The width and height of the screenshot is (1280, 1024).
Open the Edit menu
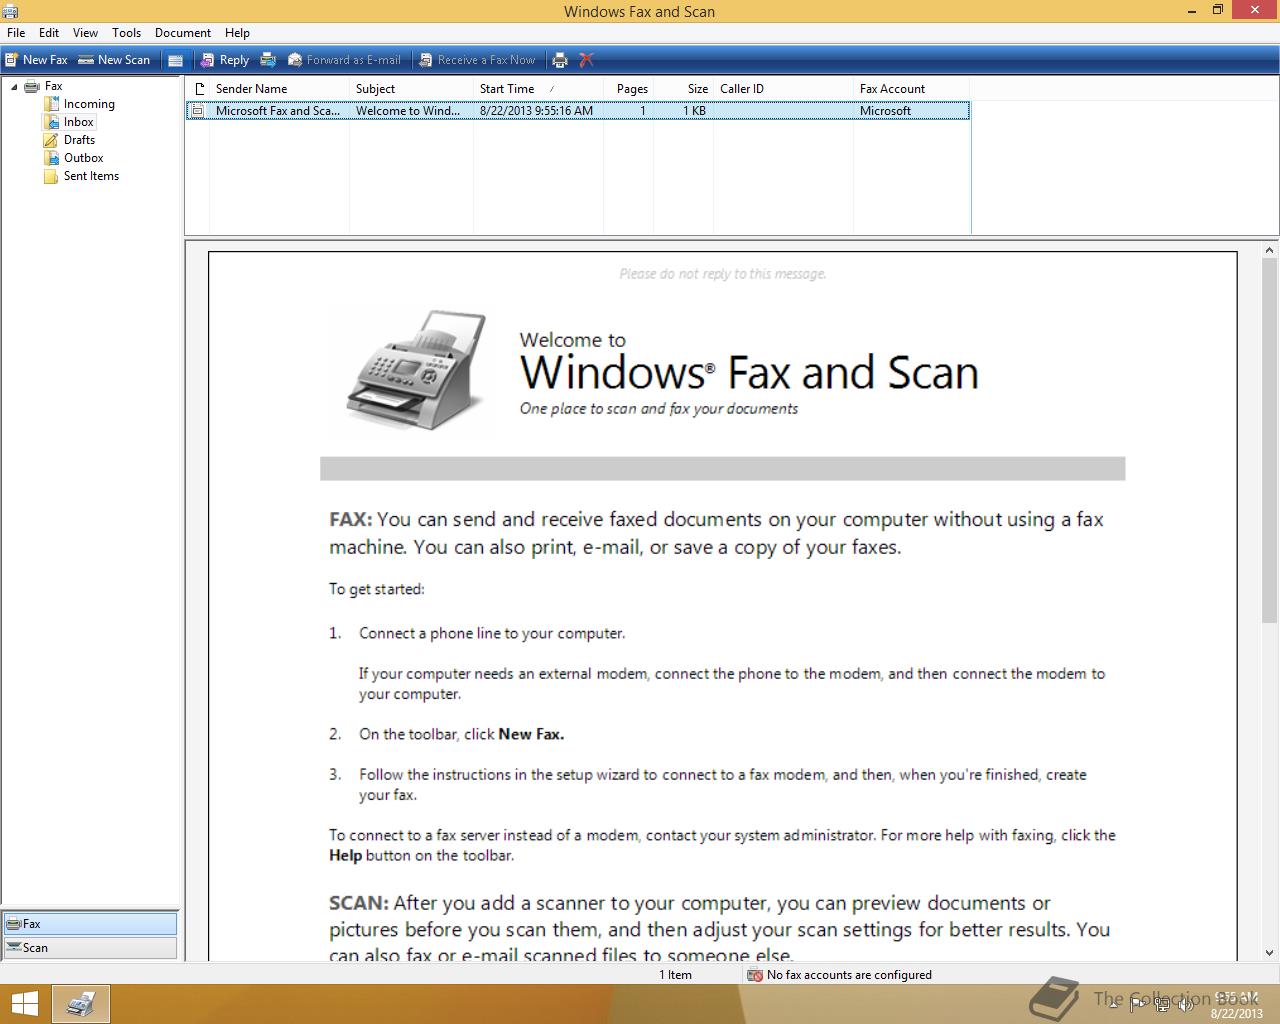pos(49,33)
